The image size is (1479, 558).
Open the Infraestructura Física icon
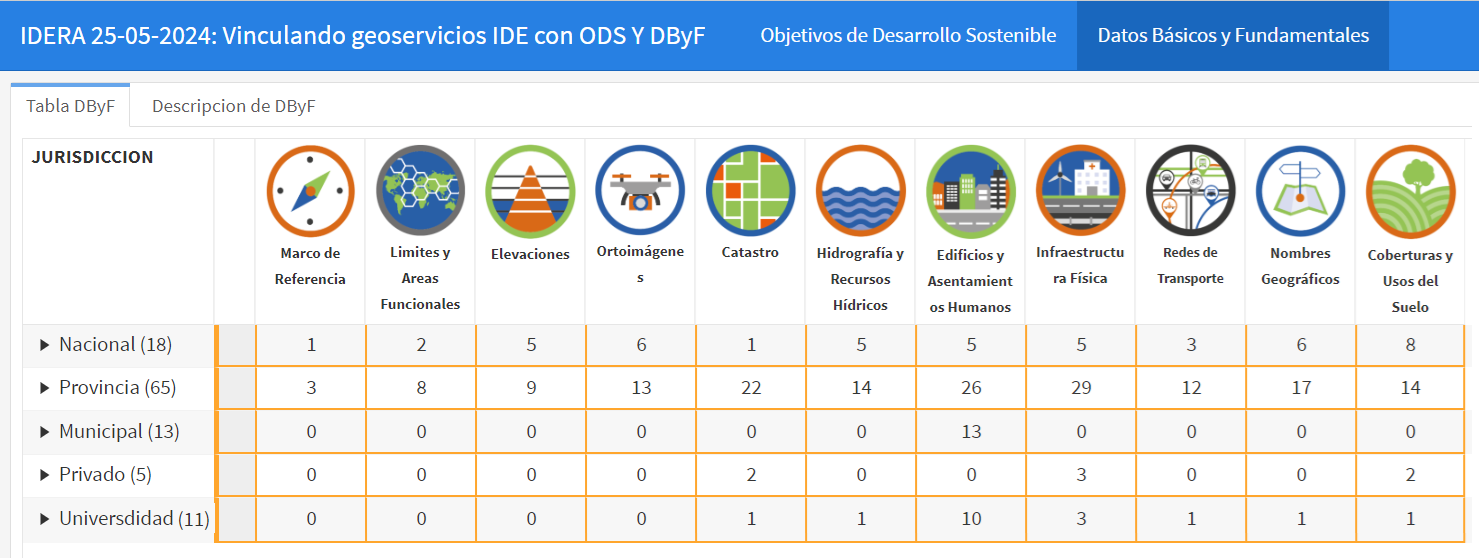(x=1080, y=191)
